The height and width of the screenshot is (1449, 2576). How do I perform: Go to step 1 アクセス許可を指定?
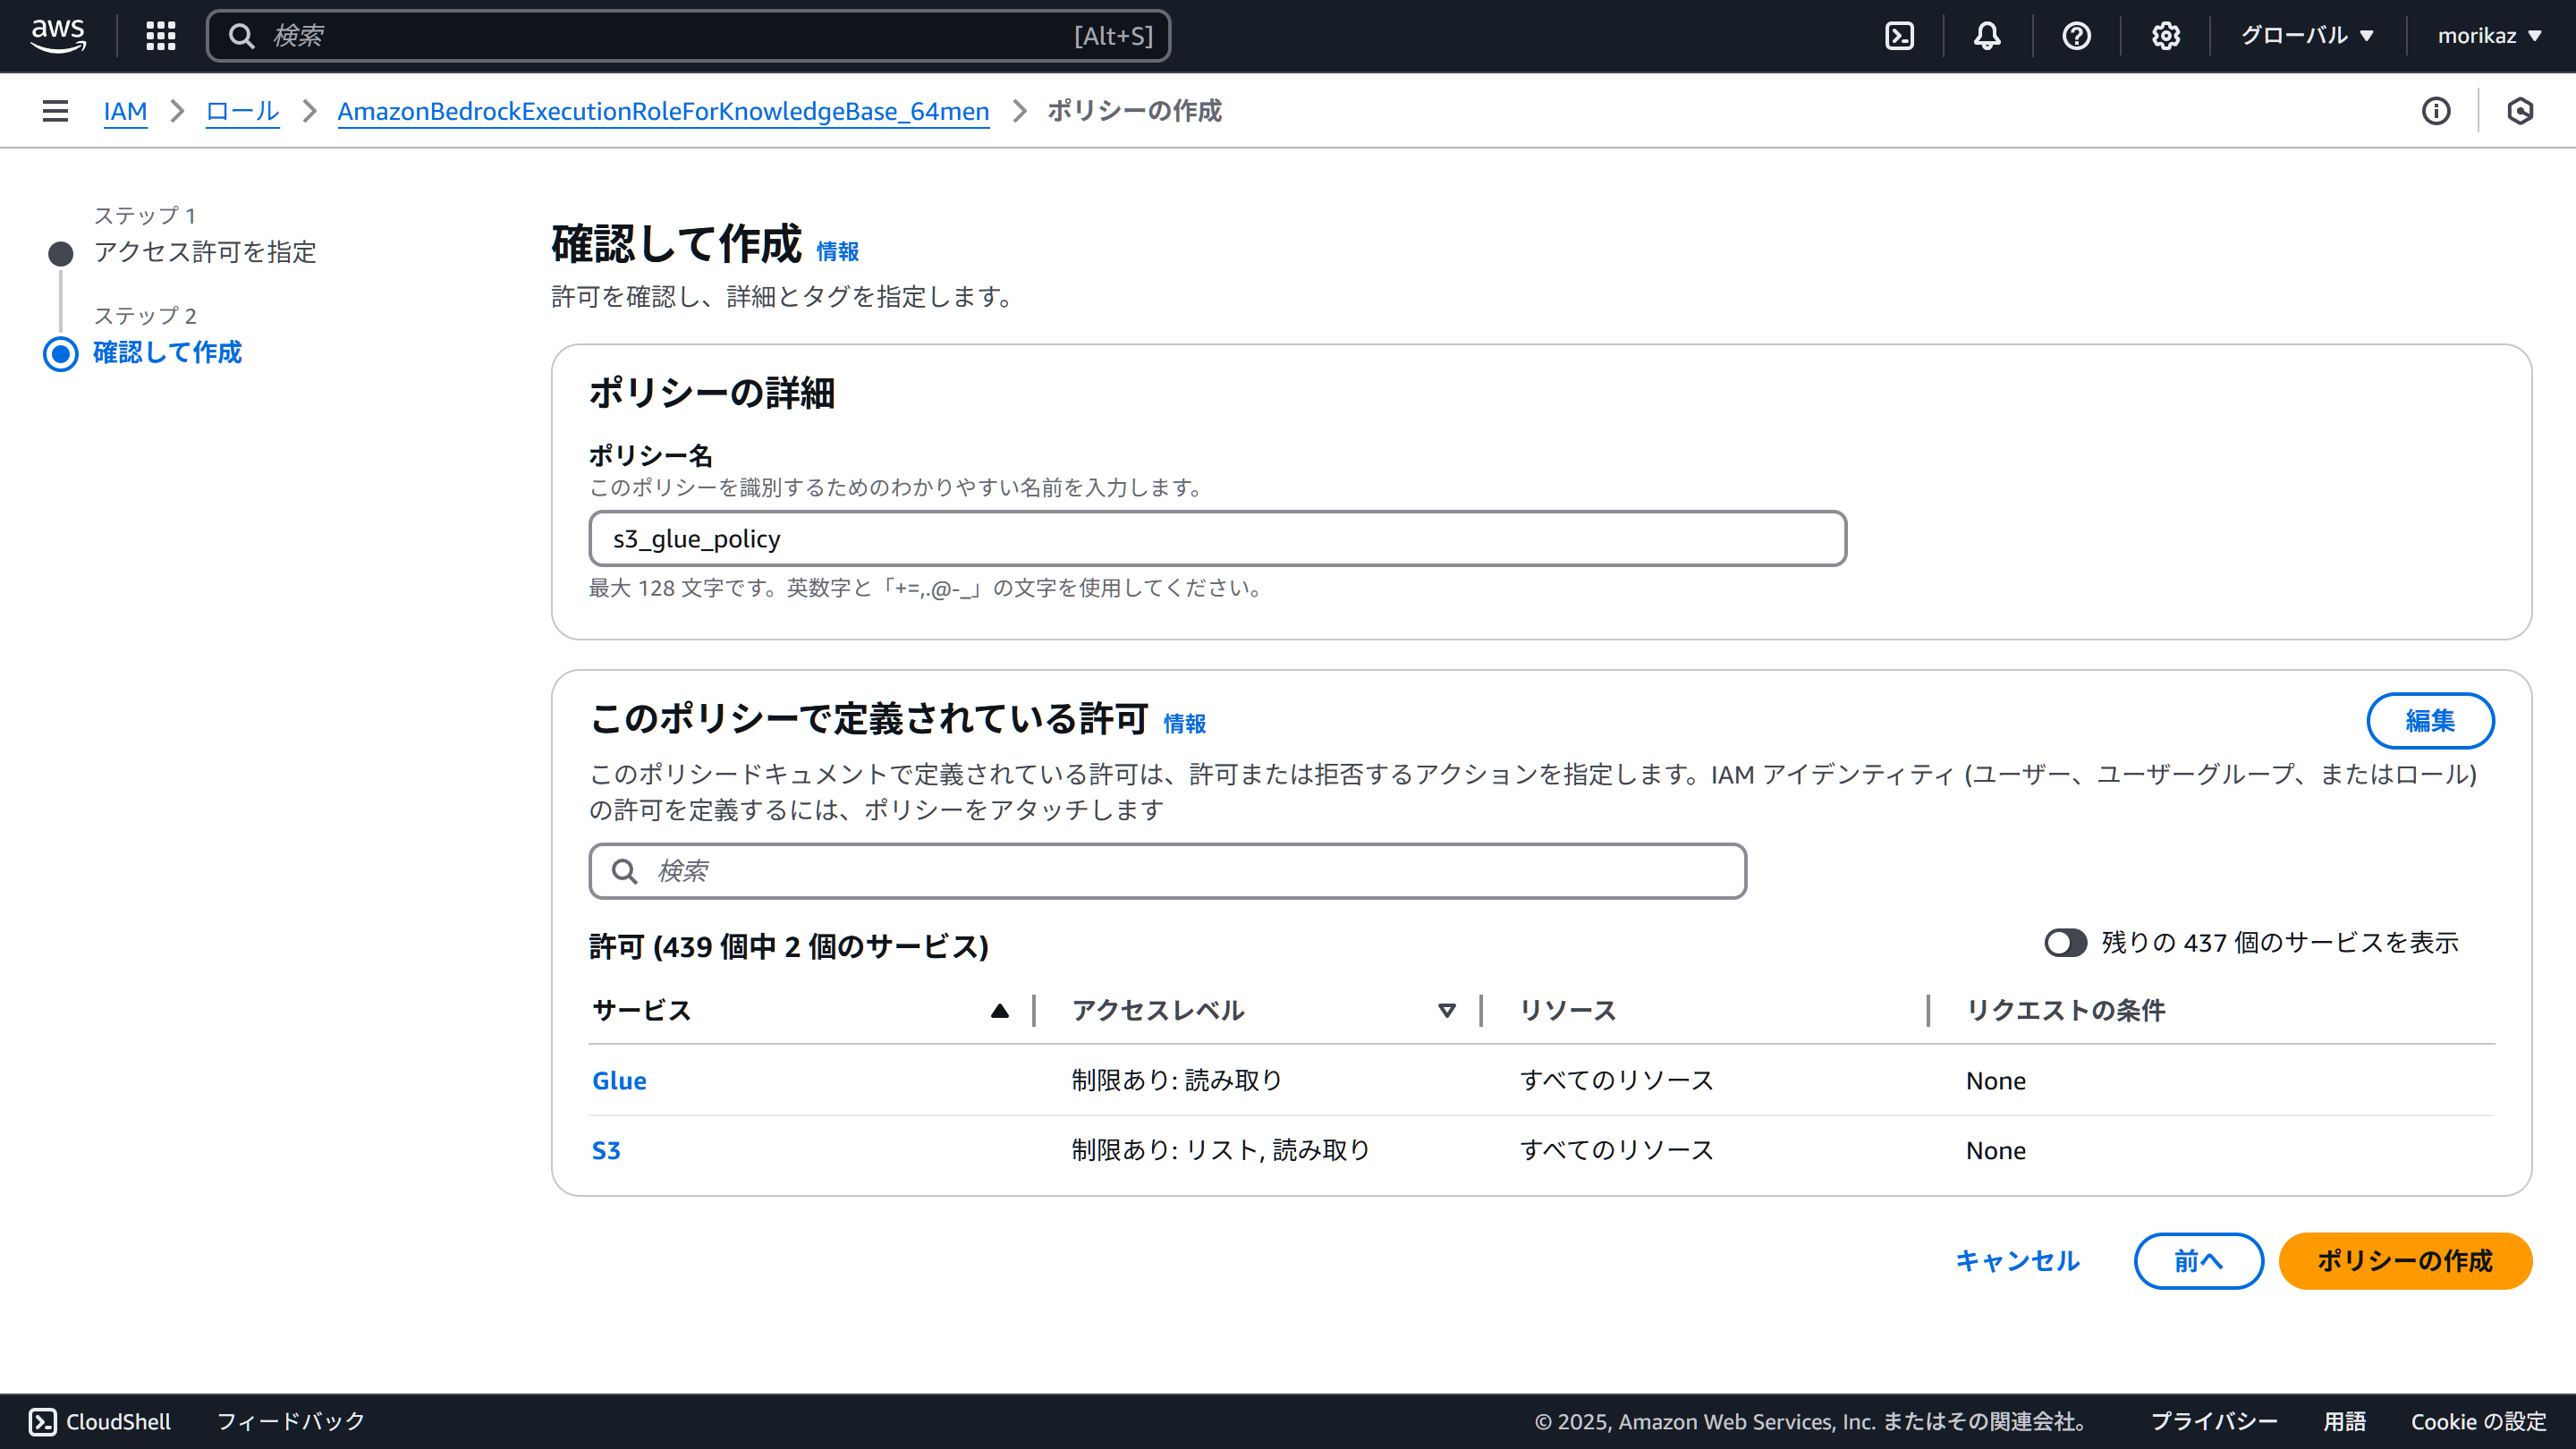205,252
